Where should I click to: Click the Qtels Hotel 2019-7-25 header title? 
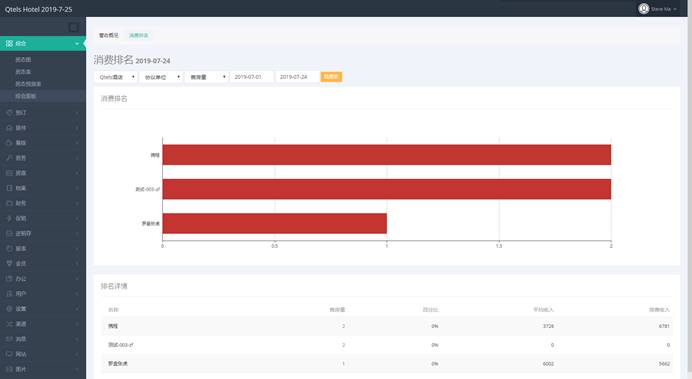click(38, 9)
